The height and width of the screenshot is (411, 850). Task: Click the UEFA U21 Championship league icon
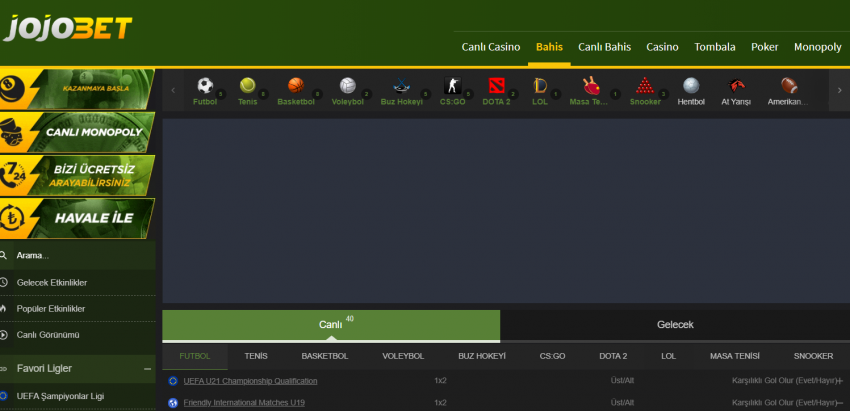click(x=173, y=381)
